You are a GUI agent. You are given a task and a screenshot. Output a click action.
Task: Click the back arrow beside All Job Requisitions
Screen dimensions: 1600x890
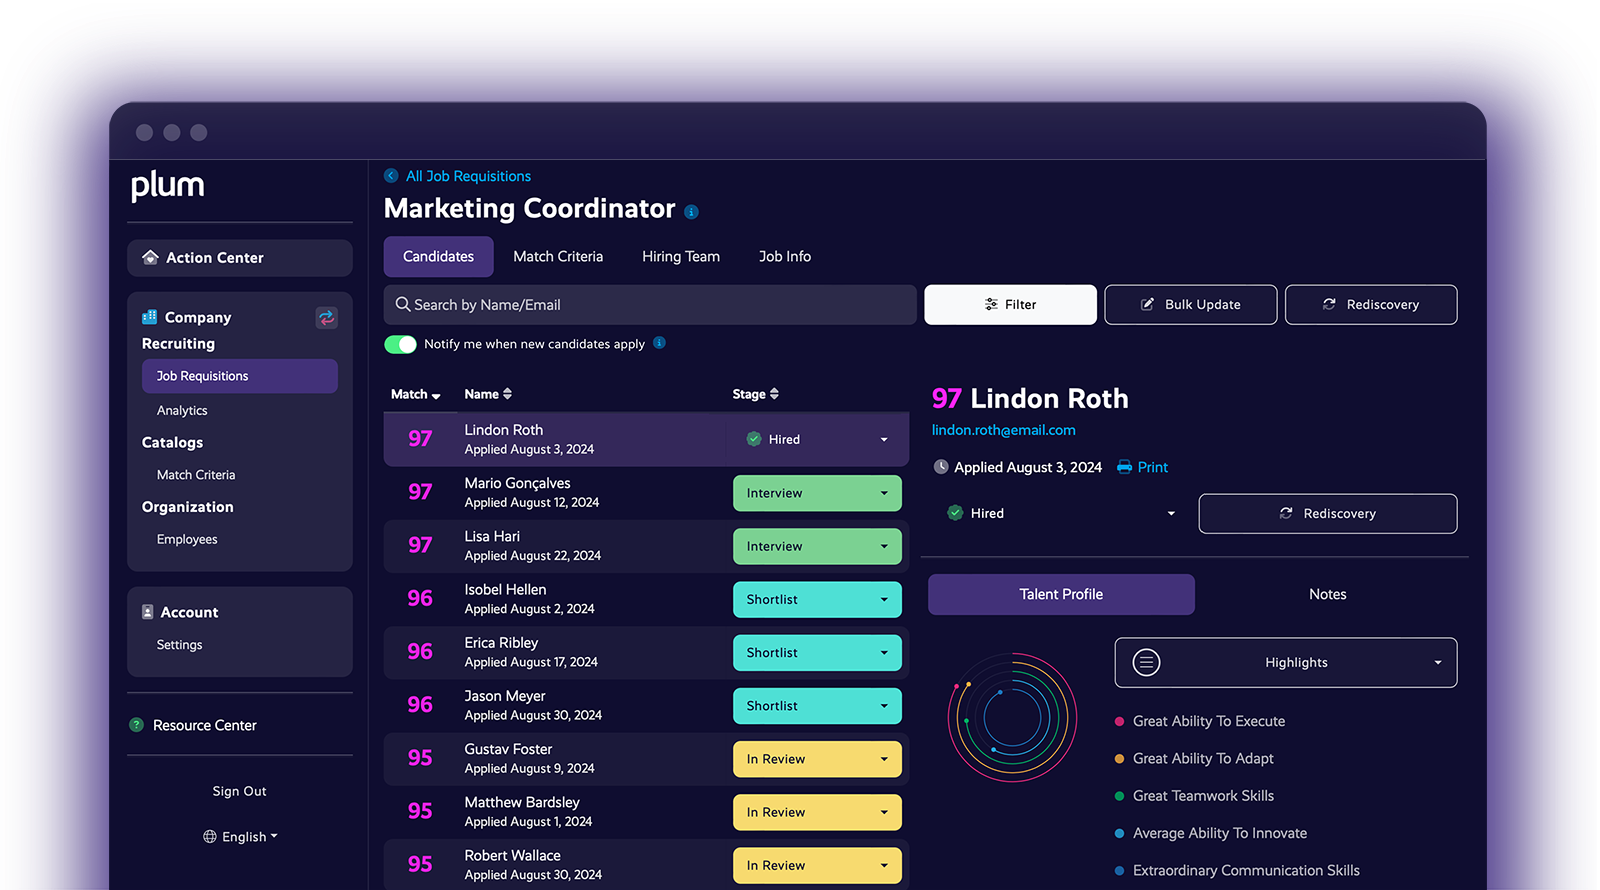point(391,176)
